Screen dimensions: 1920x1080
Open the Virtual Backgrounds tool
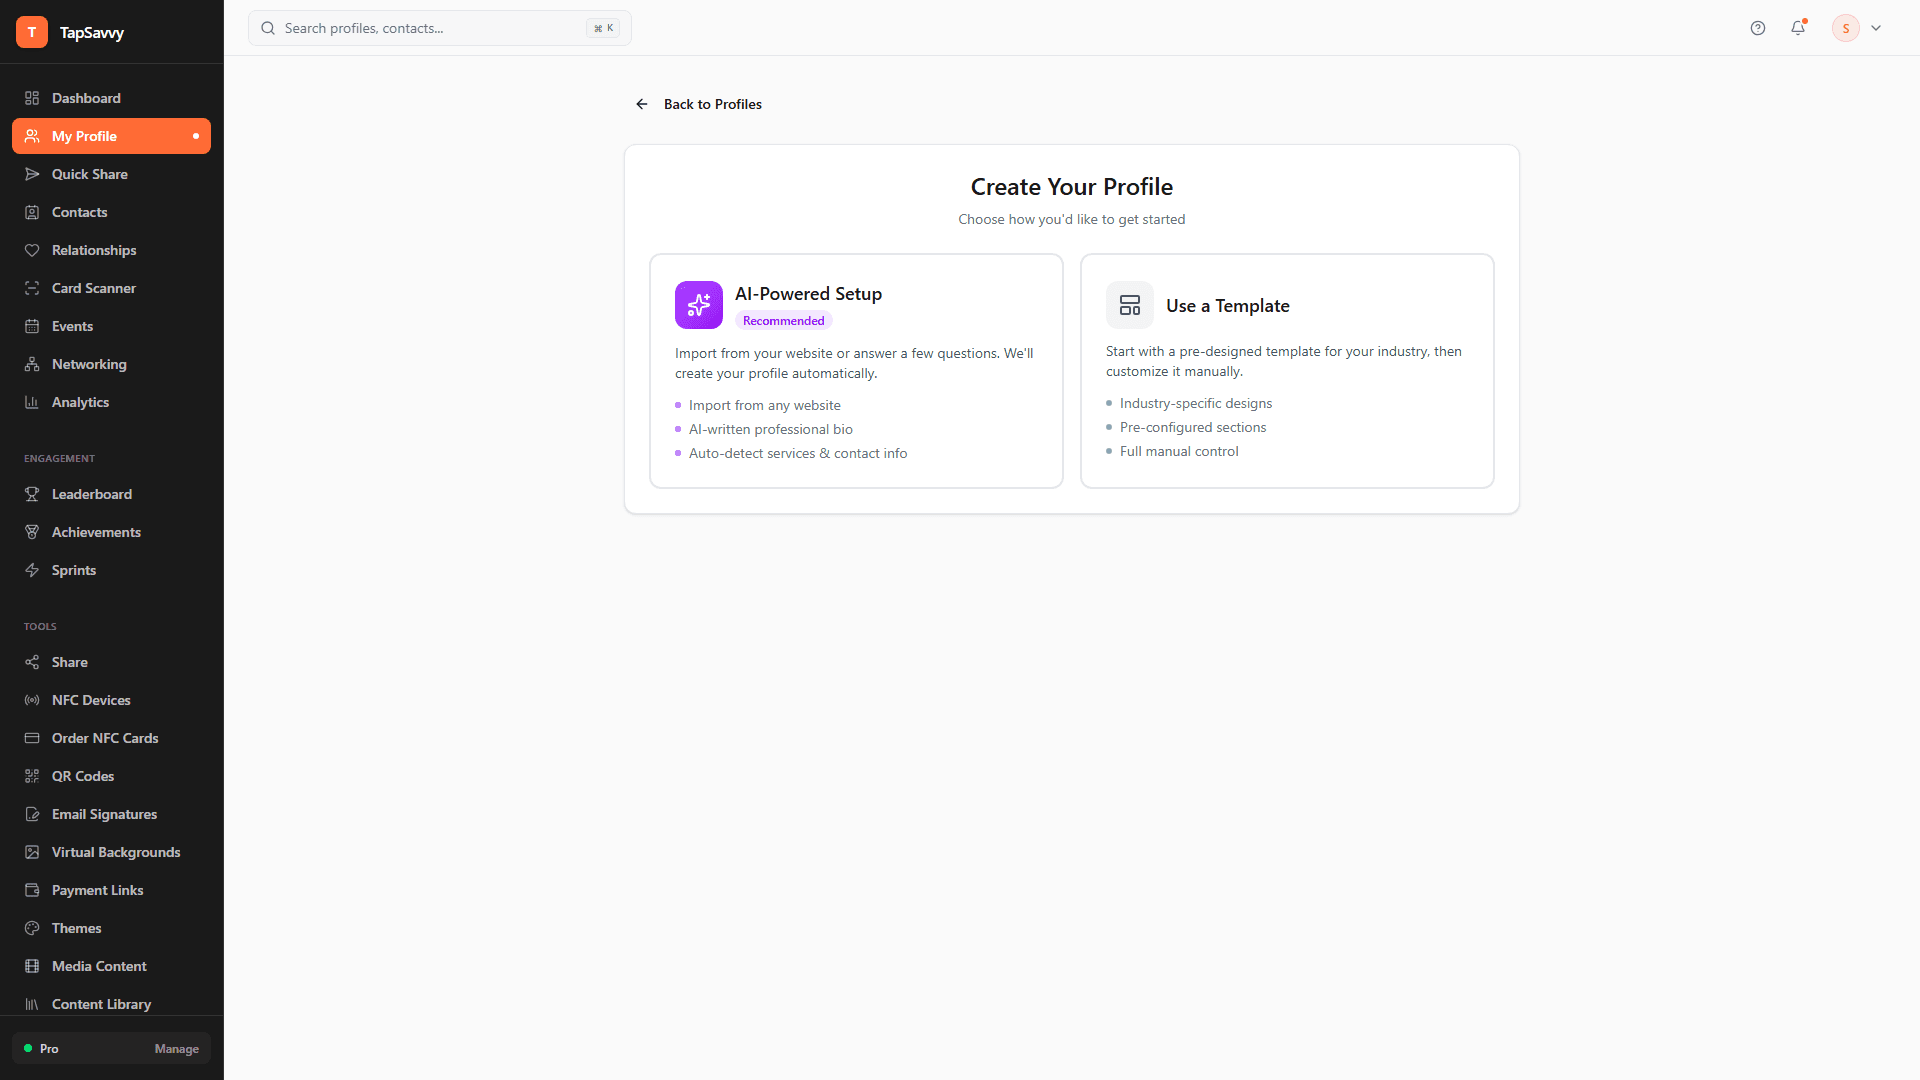click(x=116, y=852)
